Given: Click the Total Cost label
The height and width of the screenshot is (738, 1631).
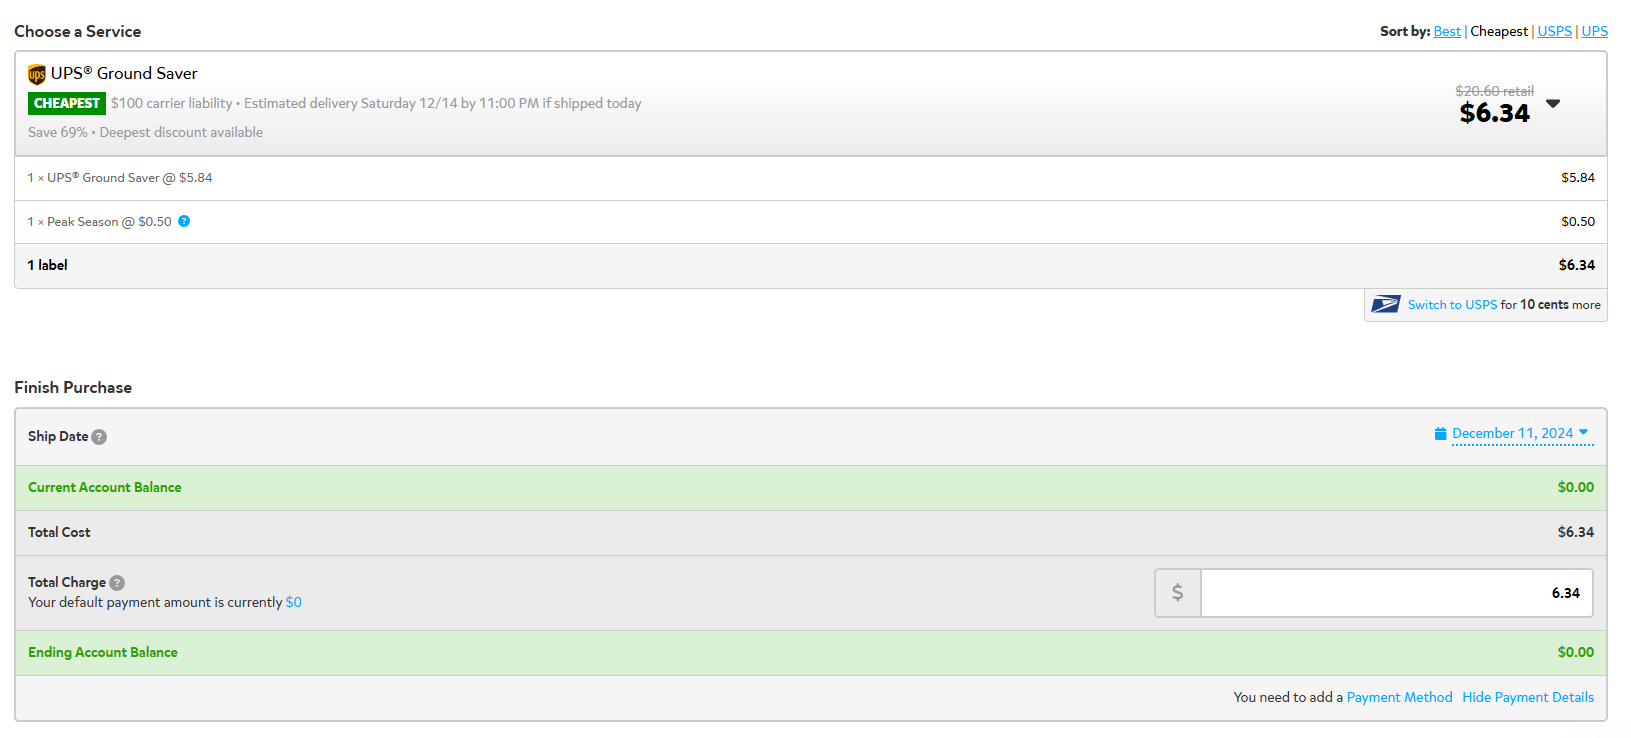Looking at the screenshot, I should pos(59,532).
